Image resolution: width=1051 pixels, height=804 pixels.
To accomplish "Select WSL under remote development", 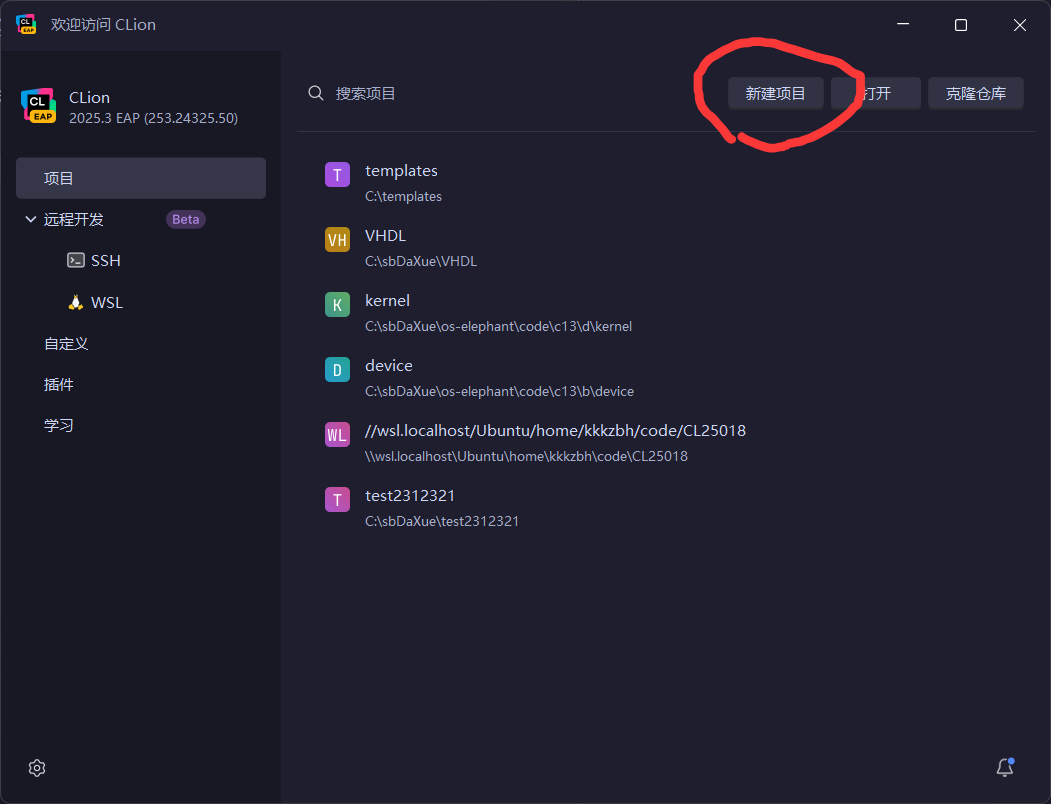I will click(106, 302).
